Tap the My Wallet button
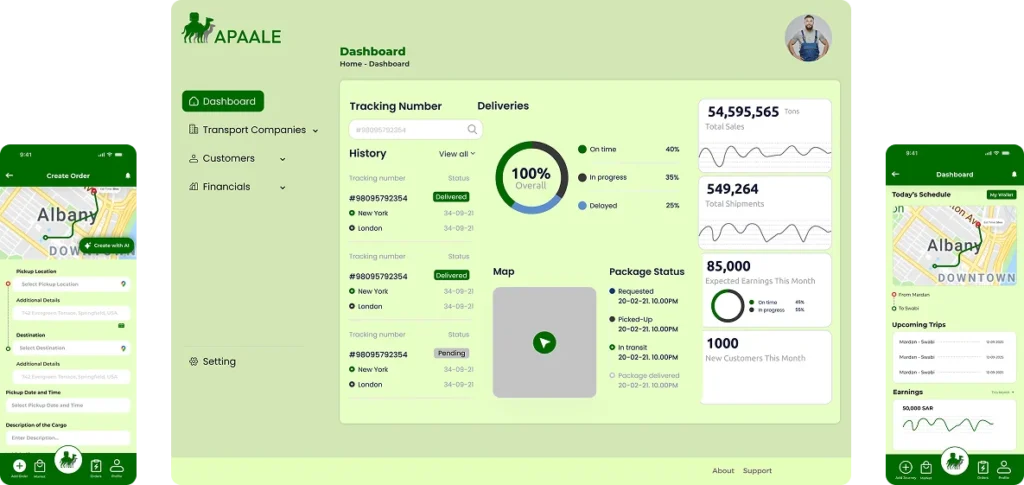Image resolution: width=1024 pixels, height=485 pixels. (1000, 194)
